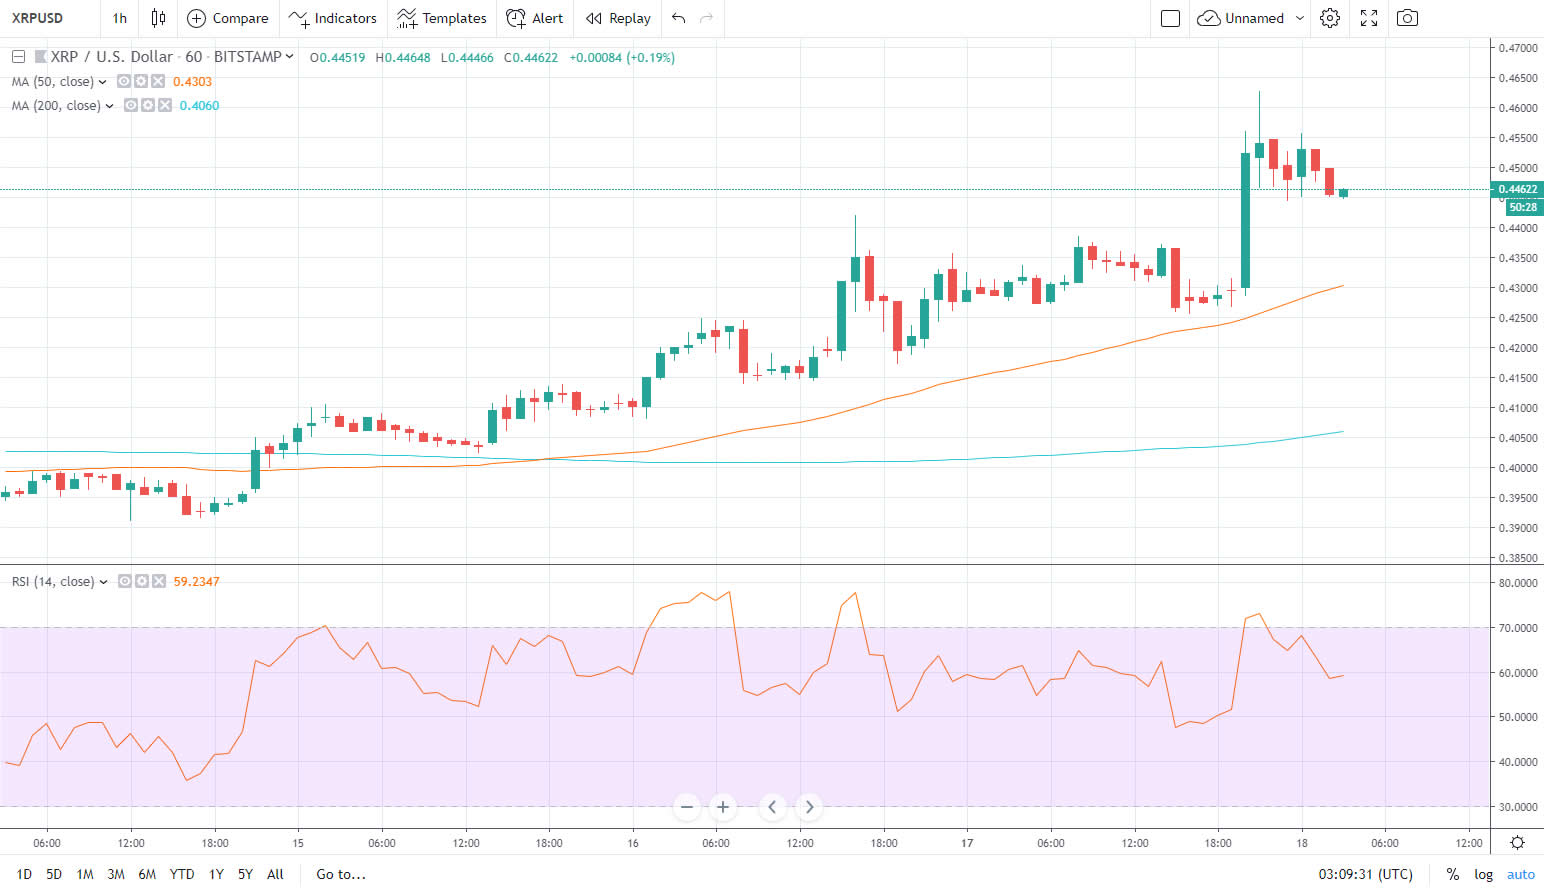Screen dimensions: 1544x890
Task: Enter fullscreen mode
Action: pyautogui.click(x=1369, y=18)
